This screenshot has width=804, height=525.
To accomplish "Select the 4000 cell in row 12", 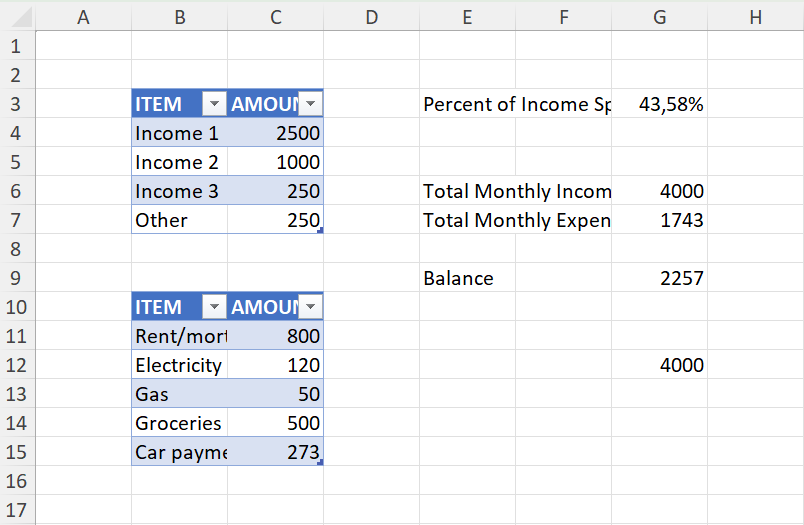I will 659,365.
